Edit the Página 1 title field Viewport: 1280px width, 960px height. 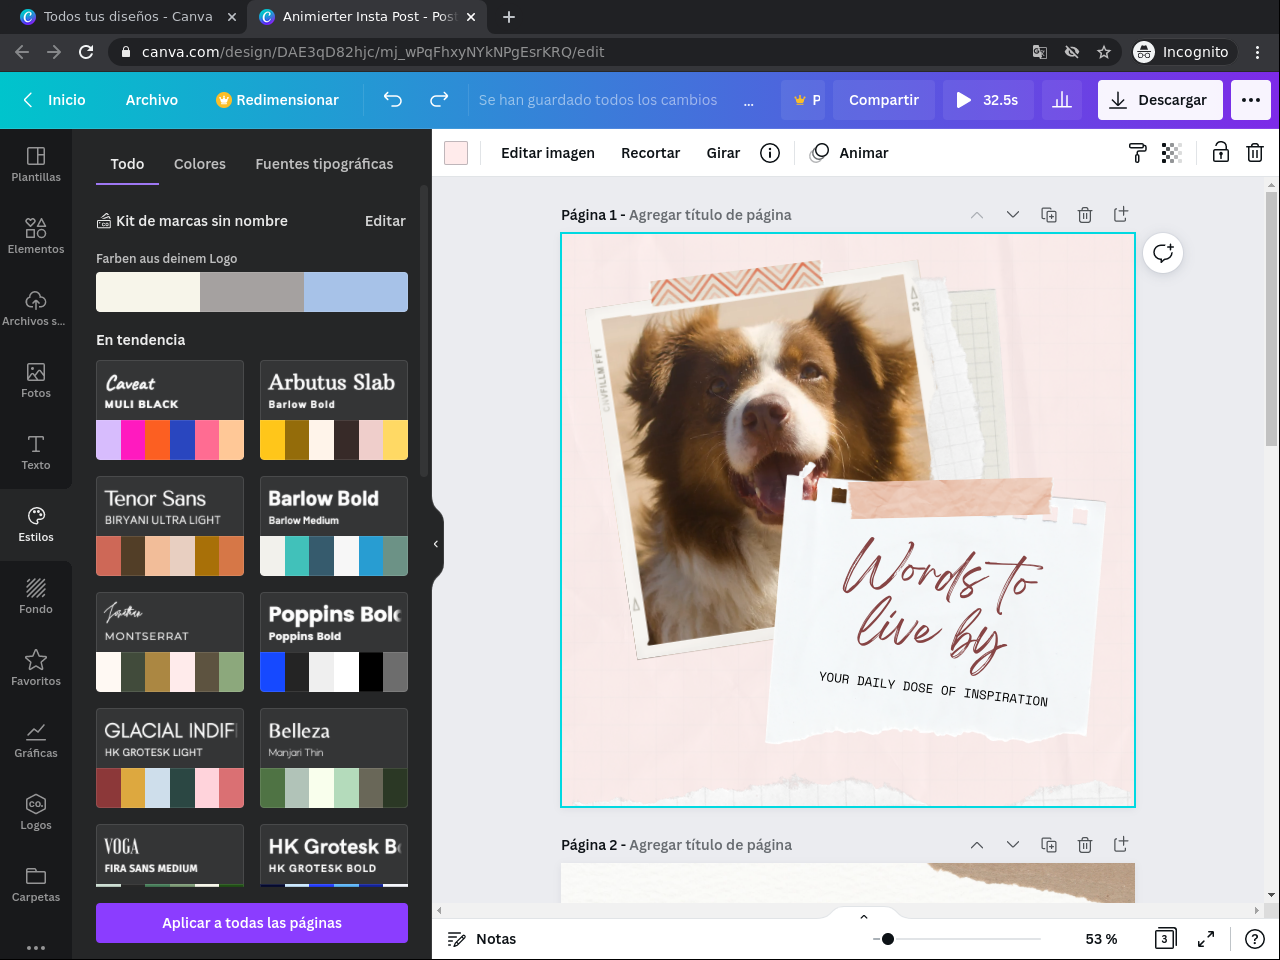point(710,215)
